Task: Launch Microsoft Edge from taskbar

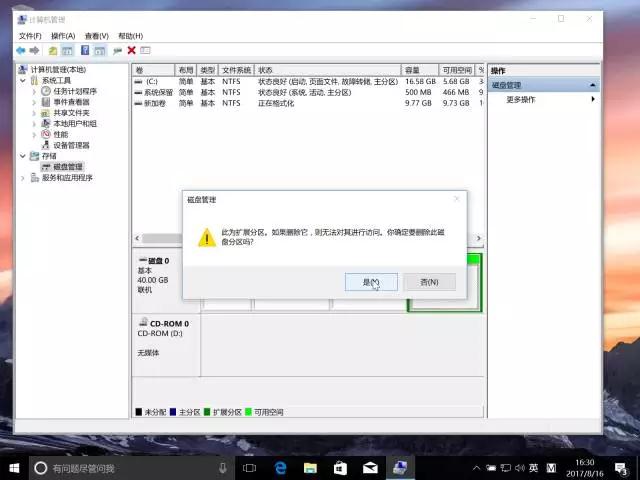Action: tap(280, 468)
